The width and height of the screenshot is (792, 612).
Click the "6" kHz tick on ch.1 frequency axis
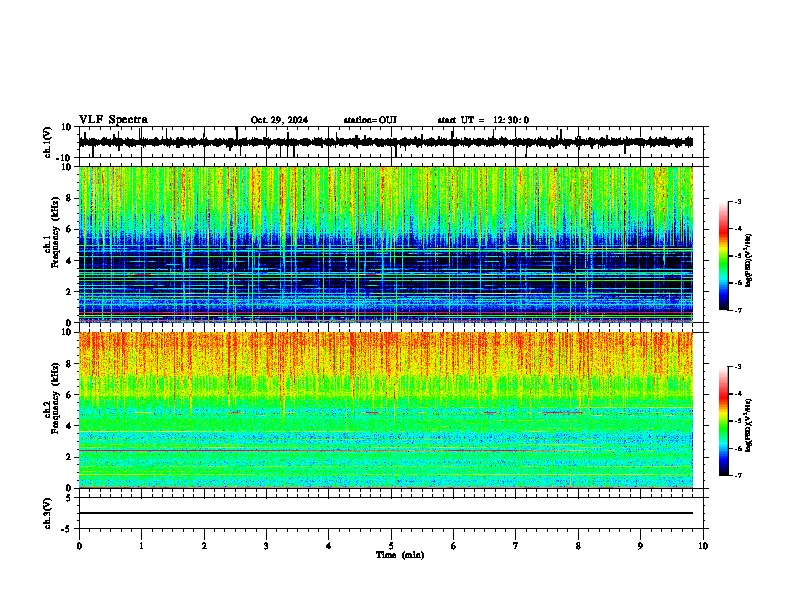[x=69, y=229]
